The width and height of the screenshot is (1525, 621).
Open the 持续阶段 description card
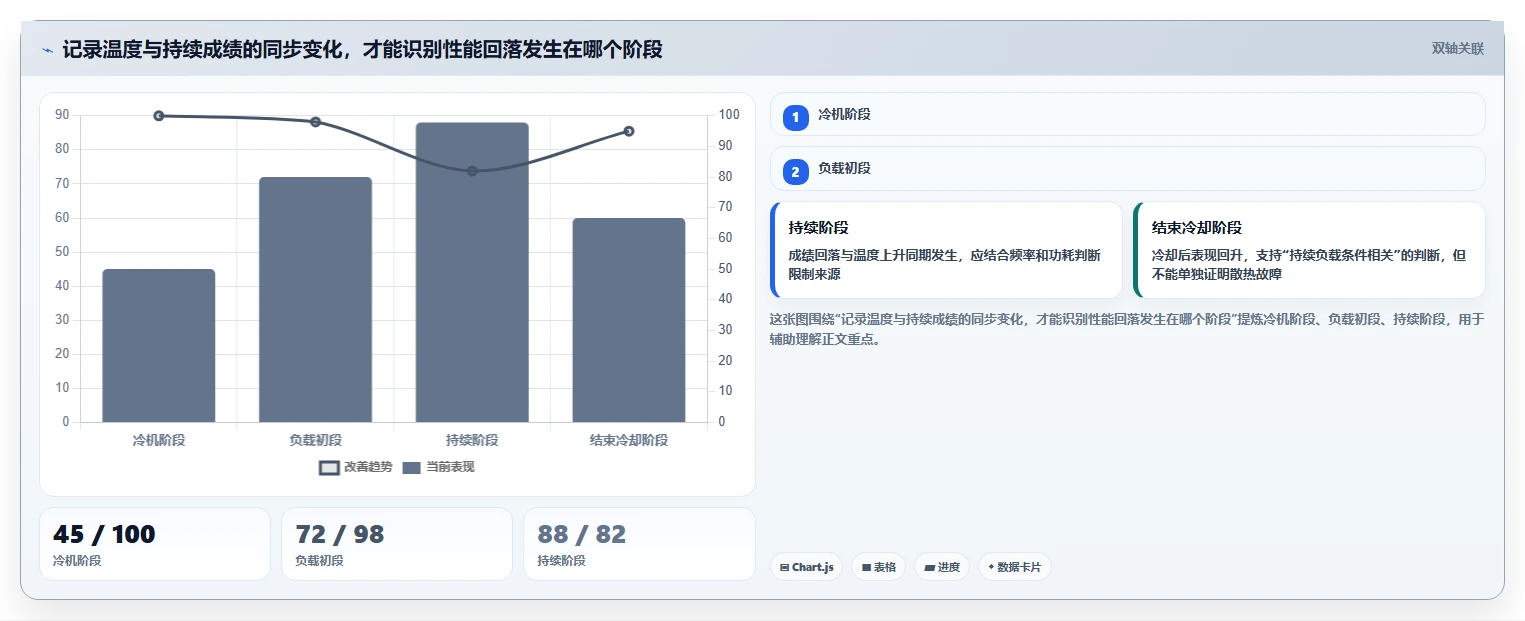946,250
